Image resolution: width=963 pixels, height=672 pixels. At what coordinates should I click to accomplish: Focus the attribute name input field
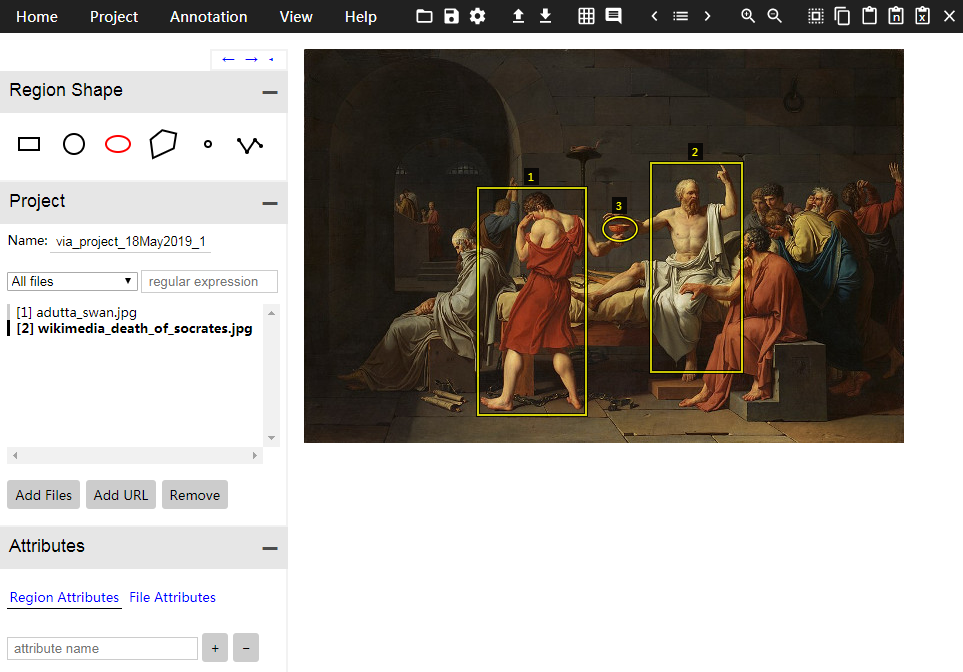coord(103,649)
